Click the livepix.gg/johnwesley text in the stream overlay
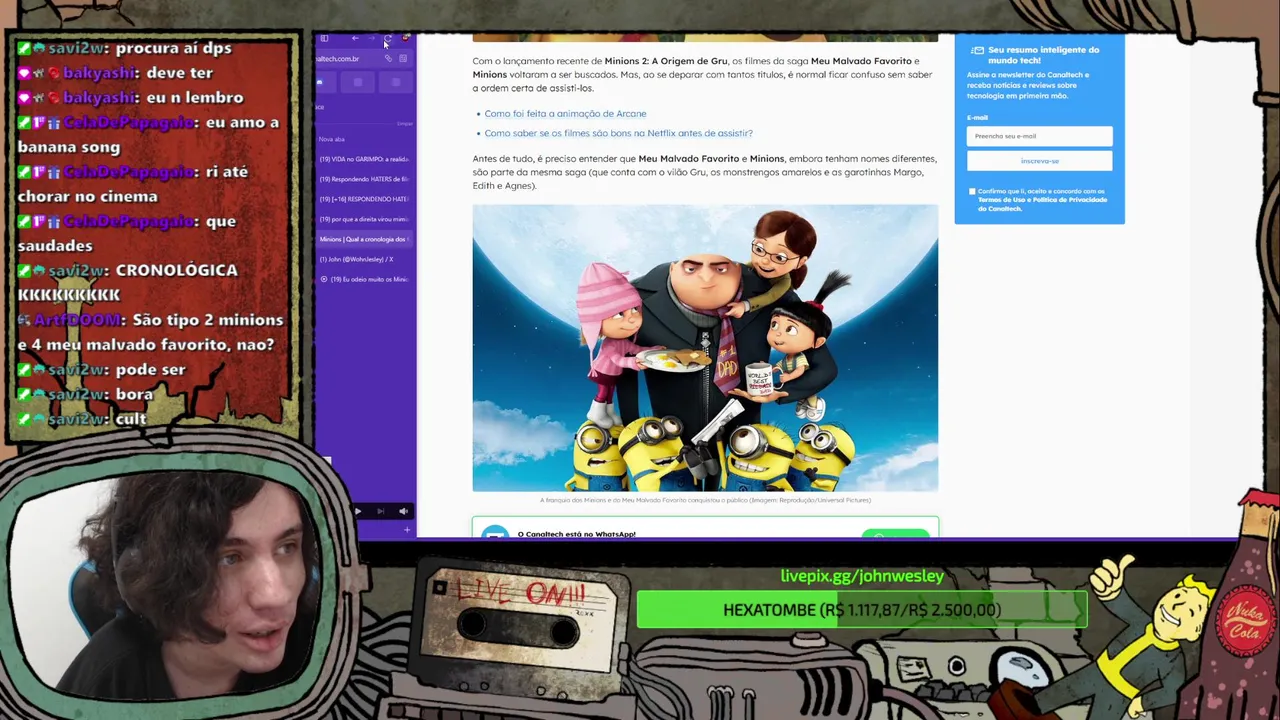 862,576
